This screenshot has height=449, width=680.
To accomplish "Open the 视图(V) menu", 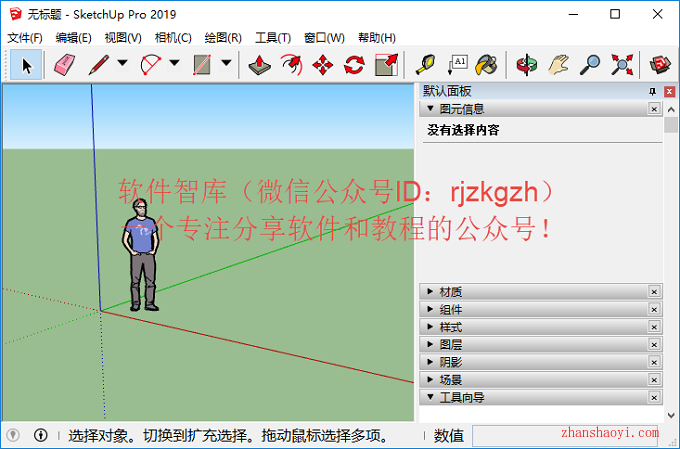I will click(x=123, y=38).
